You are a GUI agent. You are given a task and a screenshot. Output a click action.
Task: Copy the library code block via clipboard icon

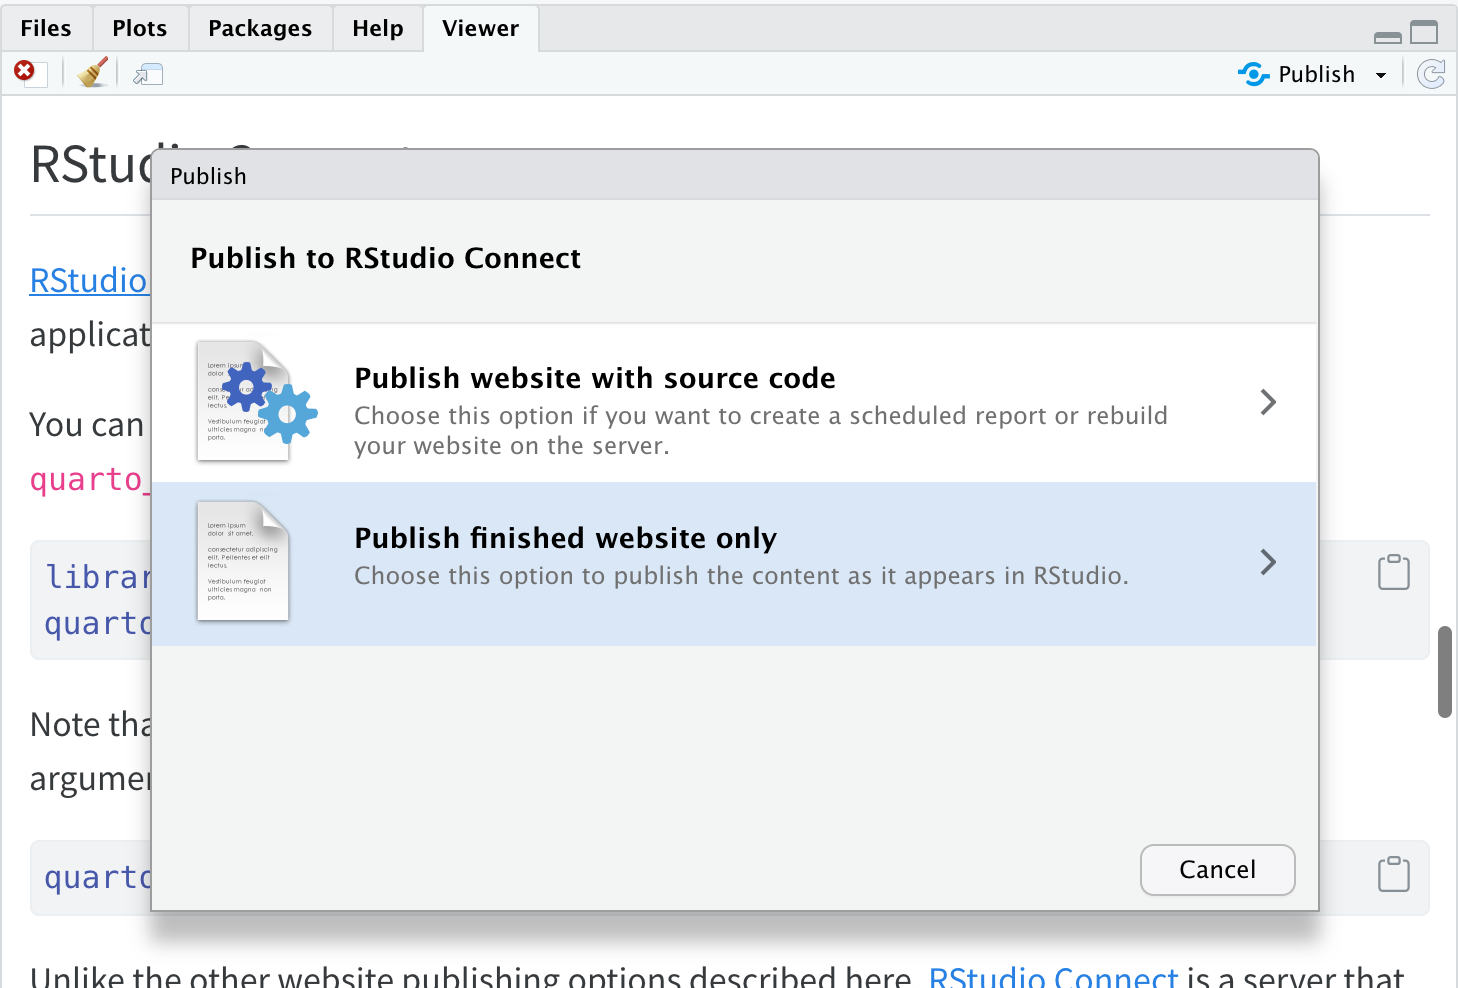point(1393,572)
